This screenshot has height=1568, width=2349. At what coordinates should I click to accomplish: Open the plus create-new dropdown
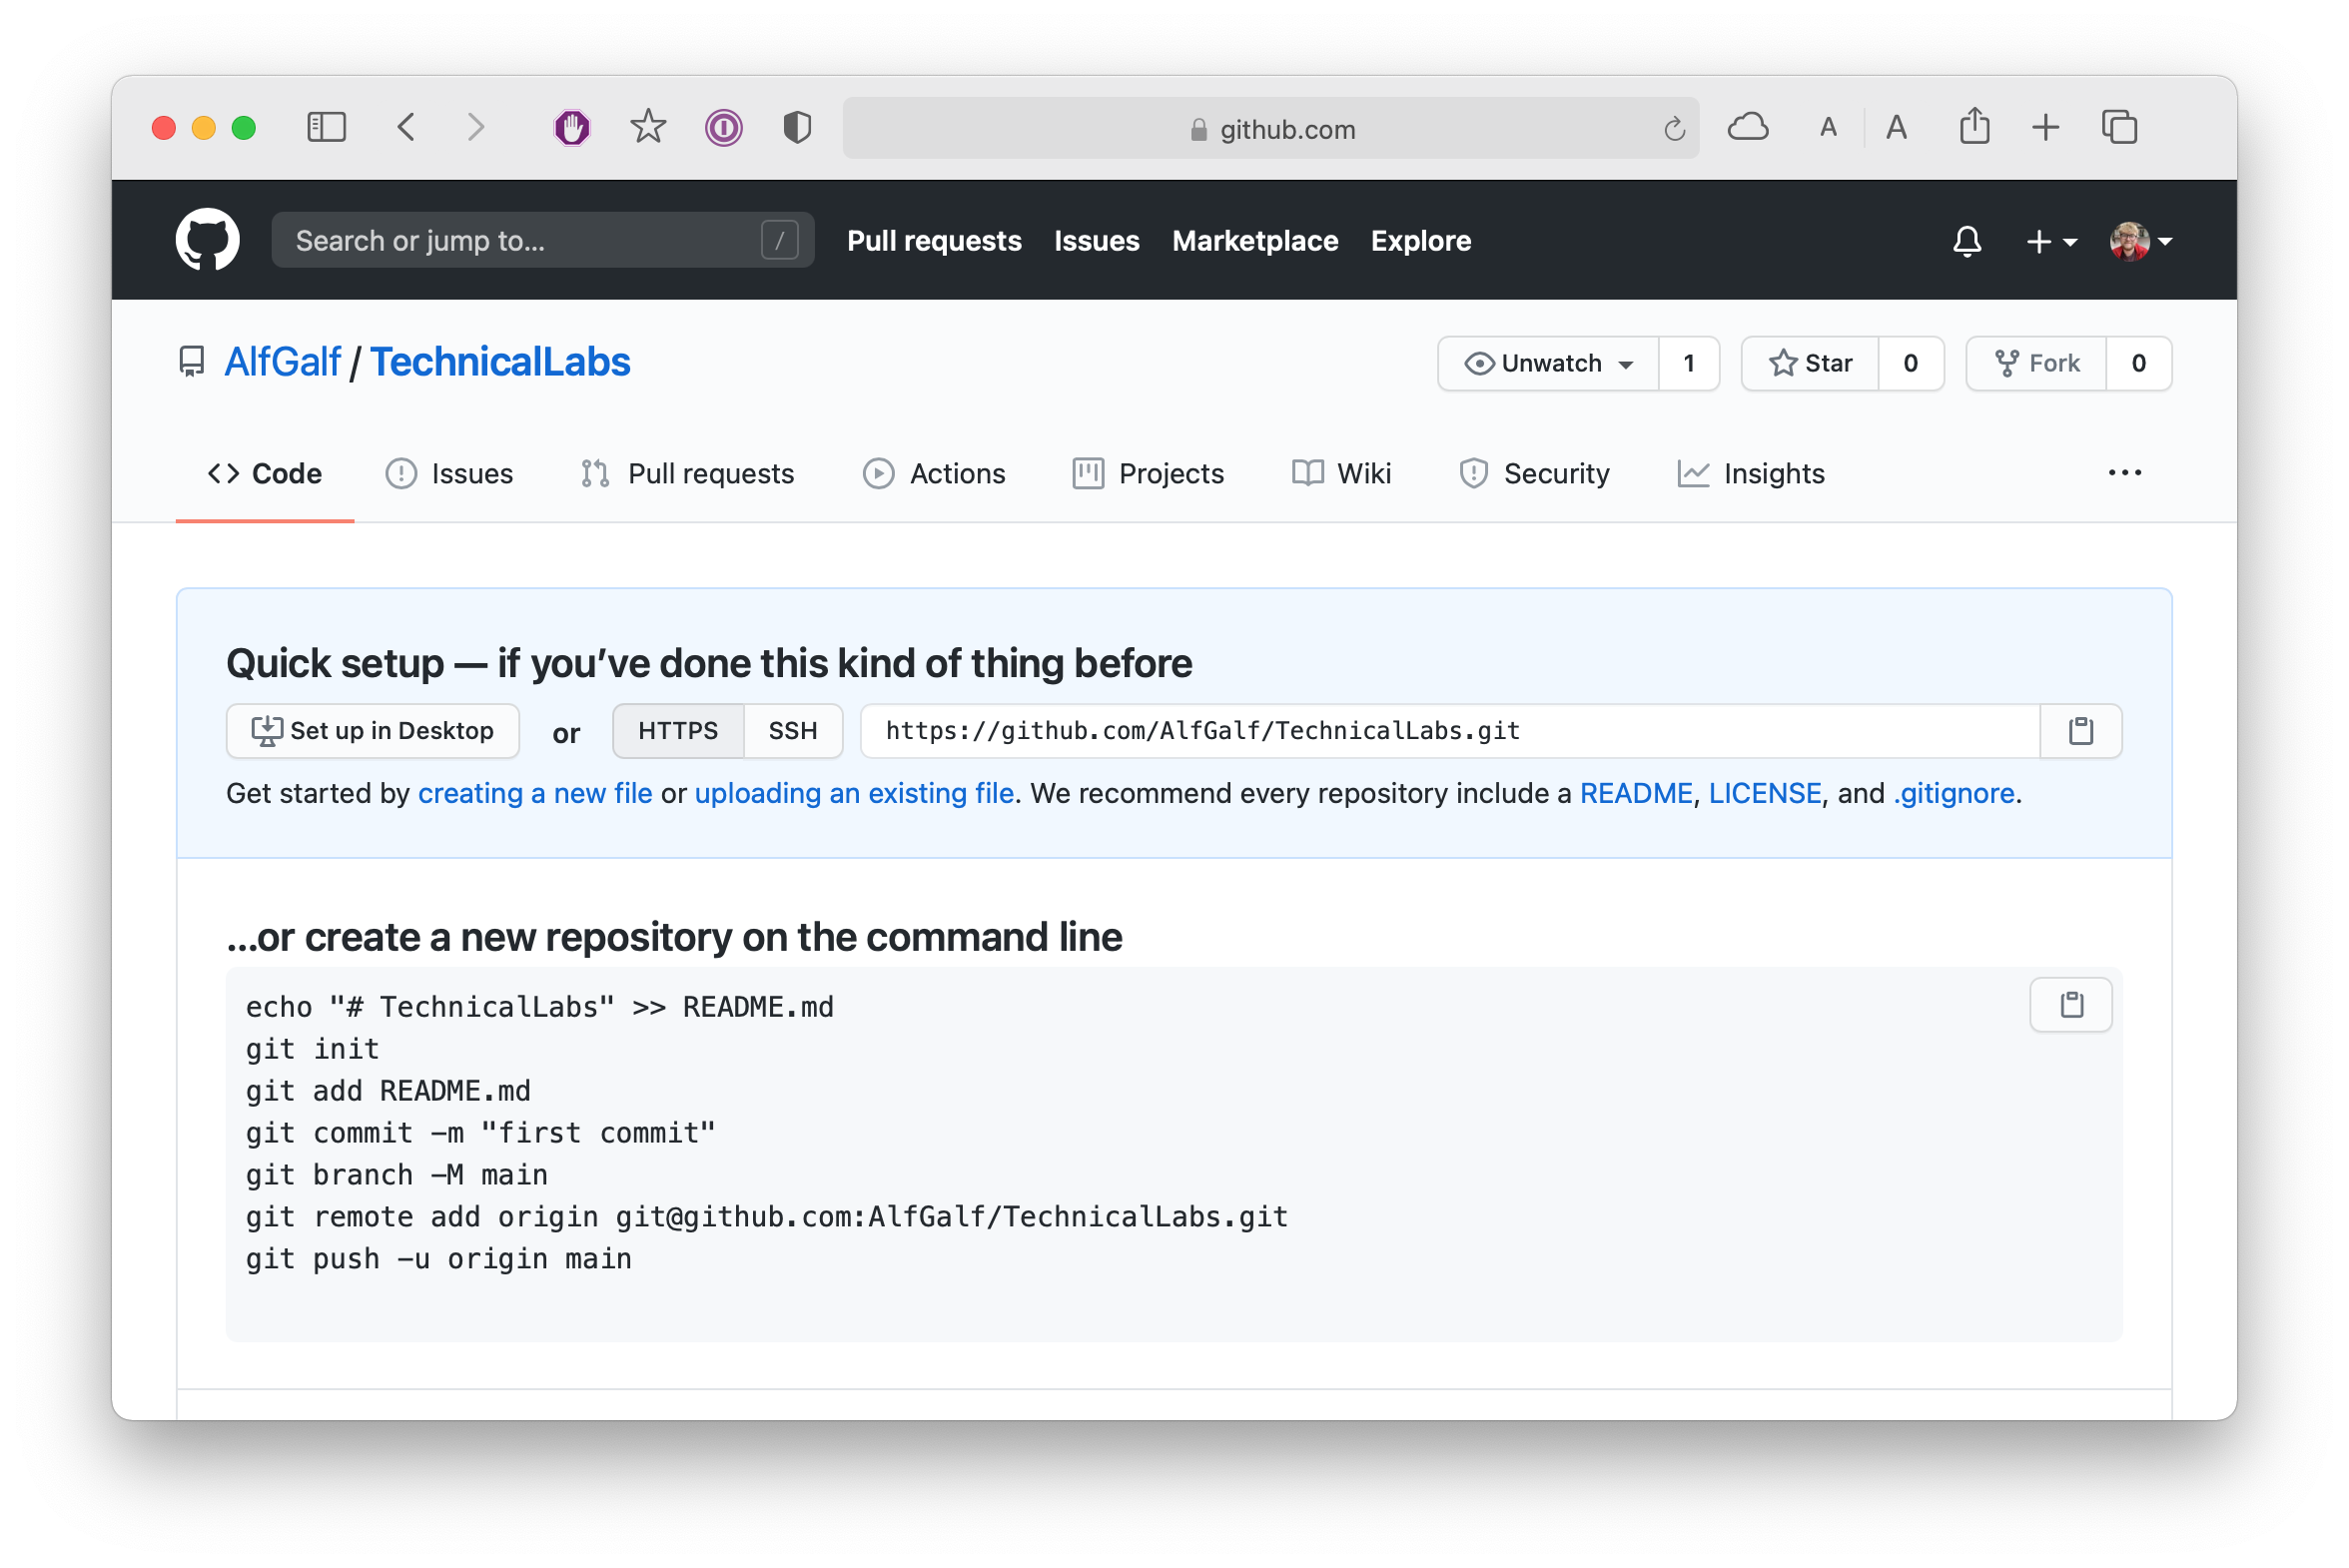[2051, 241]
